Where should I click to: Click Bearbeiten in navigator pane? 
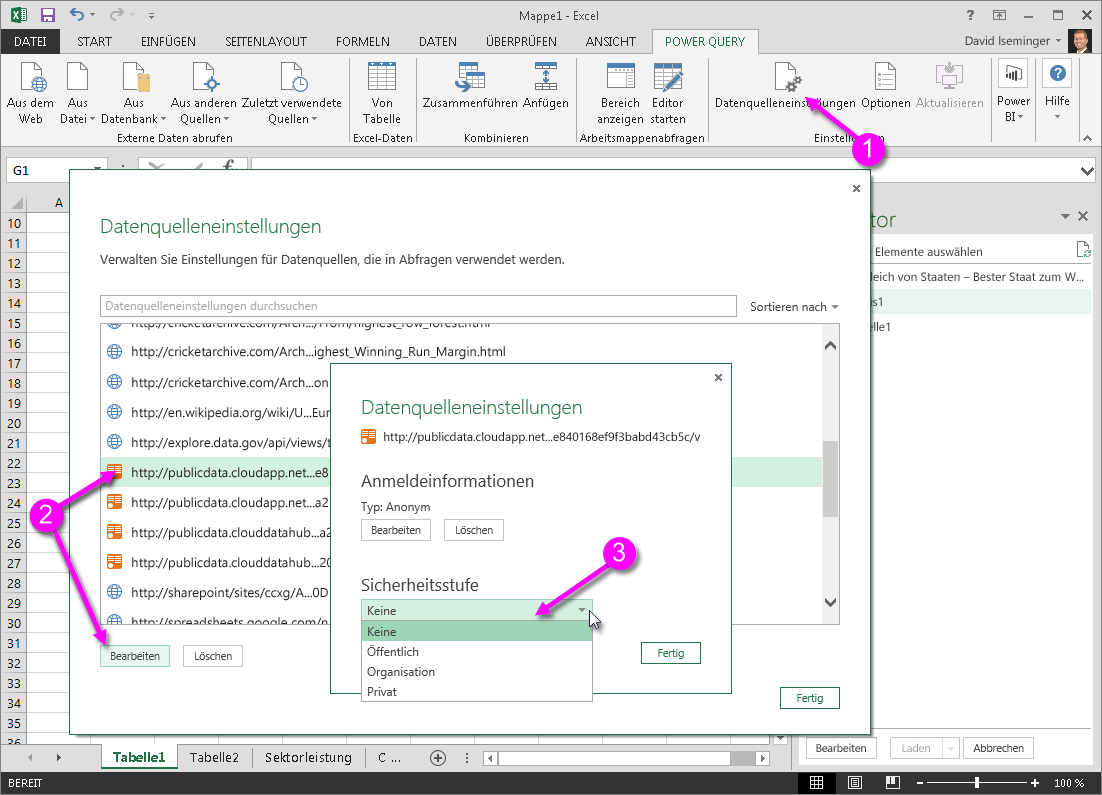pyautogui.click(x=841, y=748)
